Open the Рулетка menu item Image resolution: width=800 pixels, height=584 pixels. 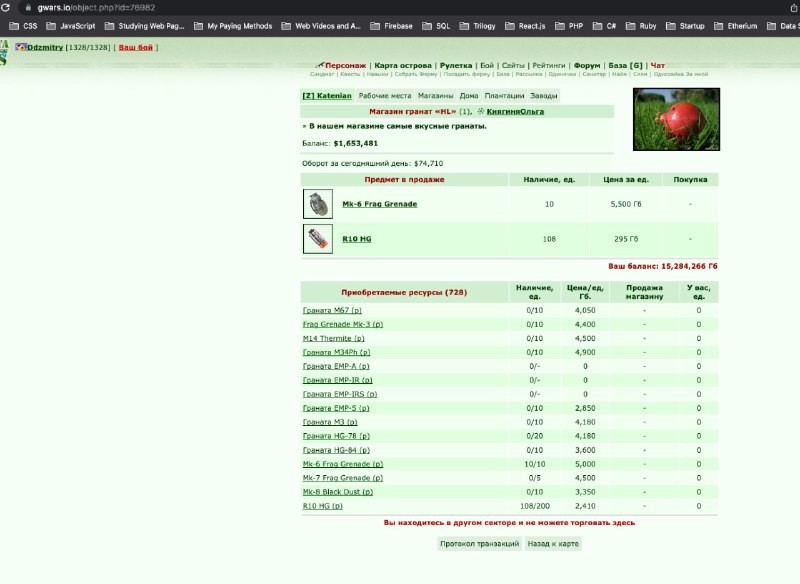click(456, 65)
